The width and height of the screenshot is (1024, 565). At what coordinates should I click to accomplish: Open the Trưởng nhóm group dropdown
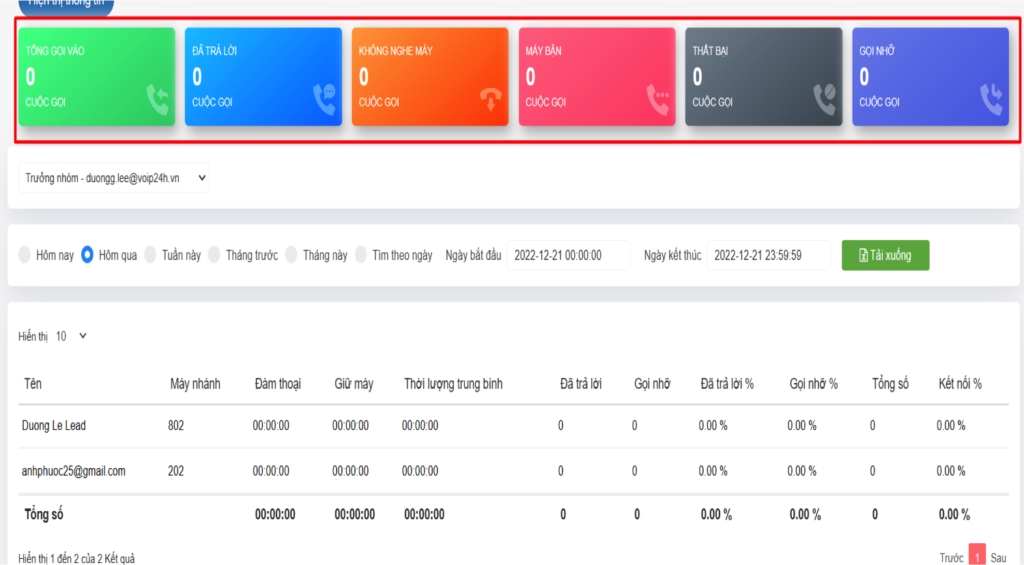113,178
